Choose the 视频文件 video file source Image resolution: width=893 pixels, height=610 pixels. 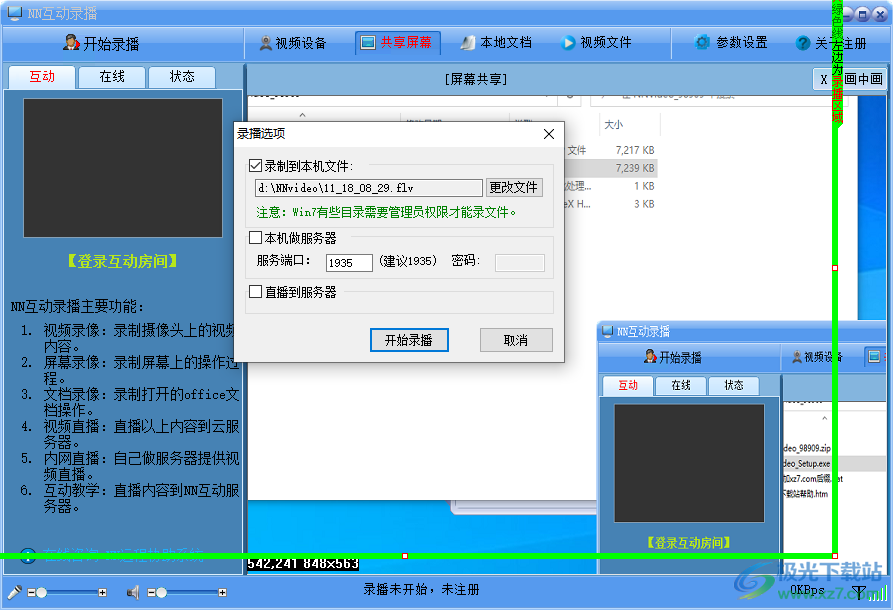pyautogui.click(x=596, y=43)
